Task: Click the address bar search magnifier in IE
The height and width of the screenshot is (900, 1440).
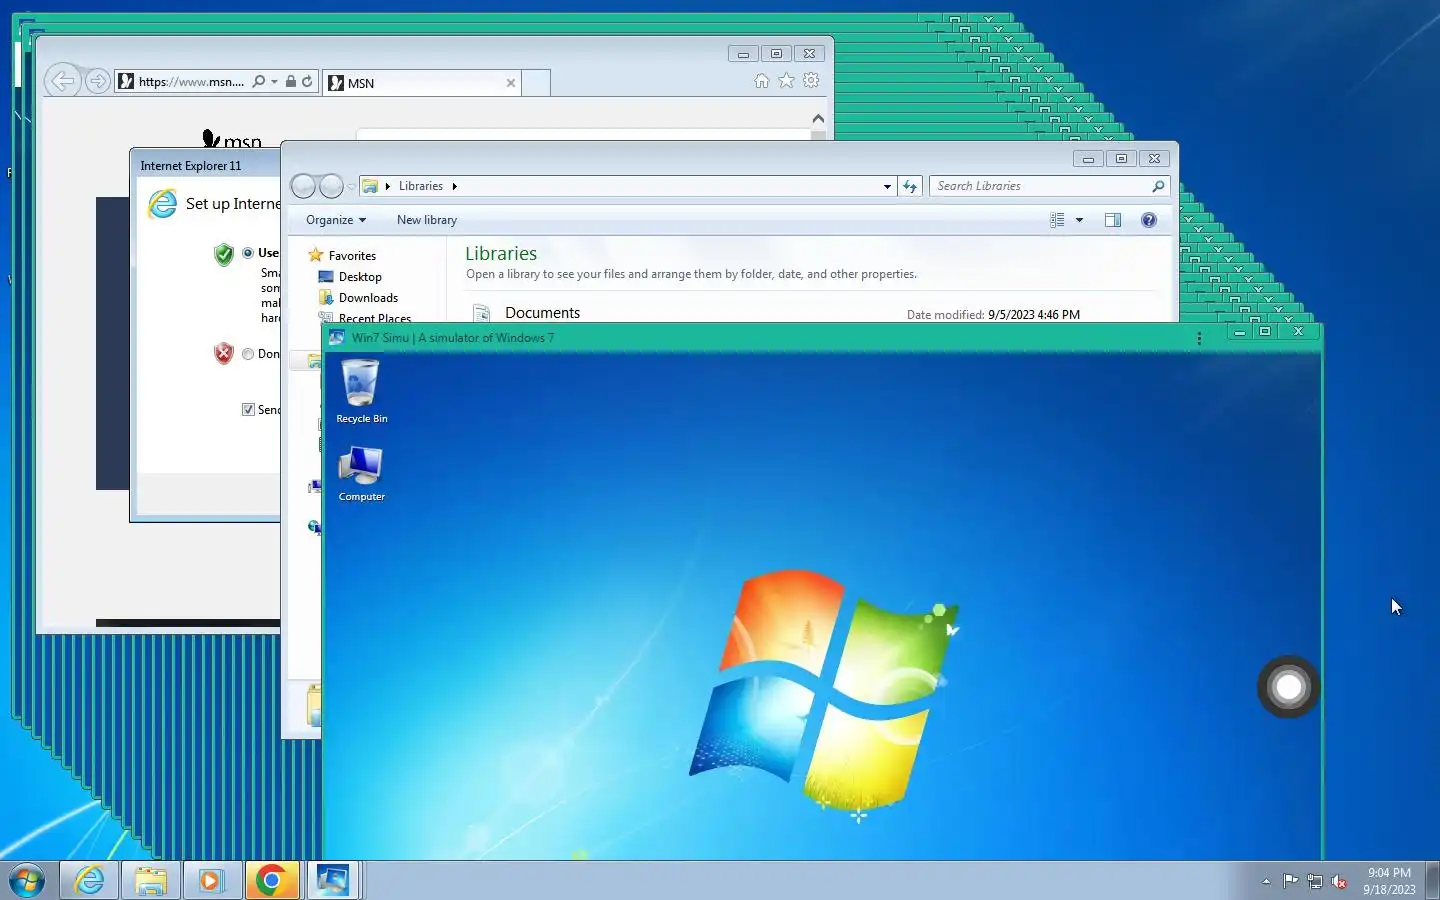Action: 259,82
